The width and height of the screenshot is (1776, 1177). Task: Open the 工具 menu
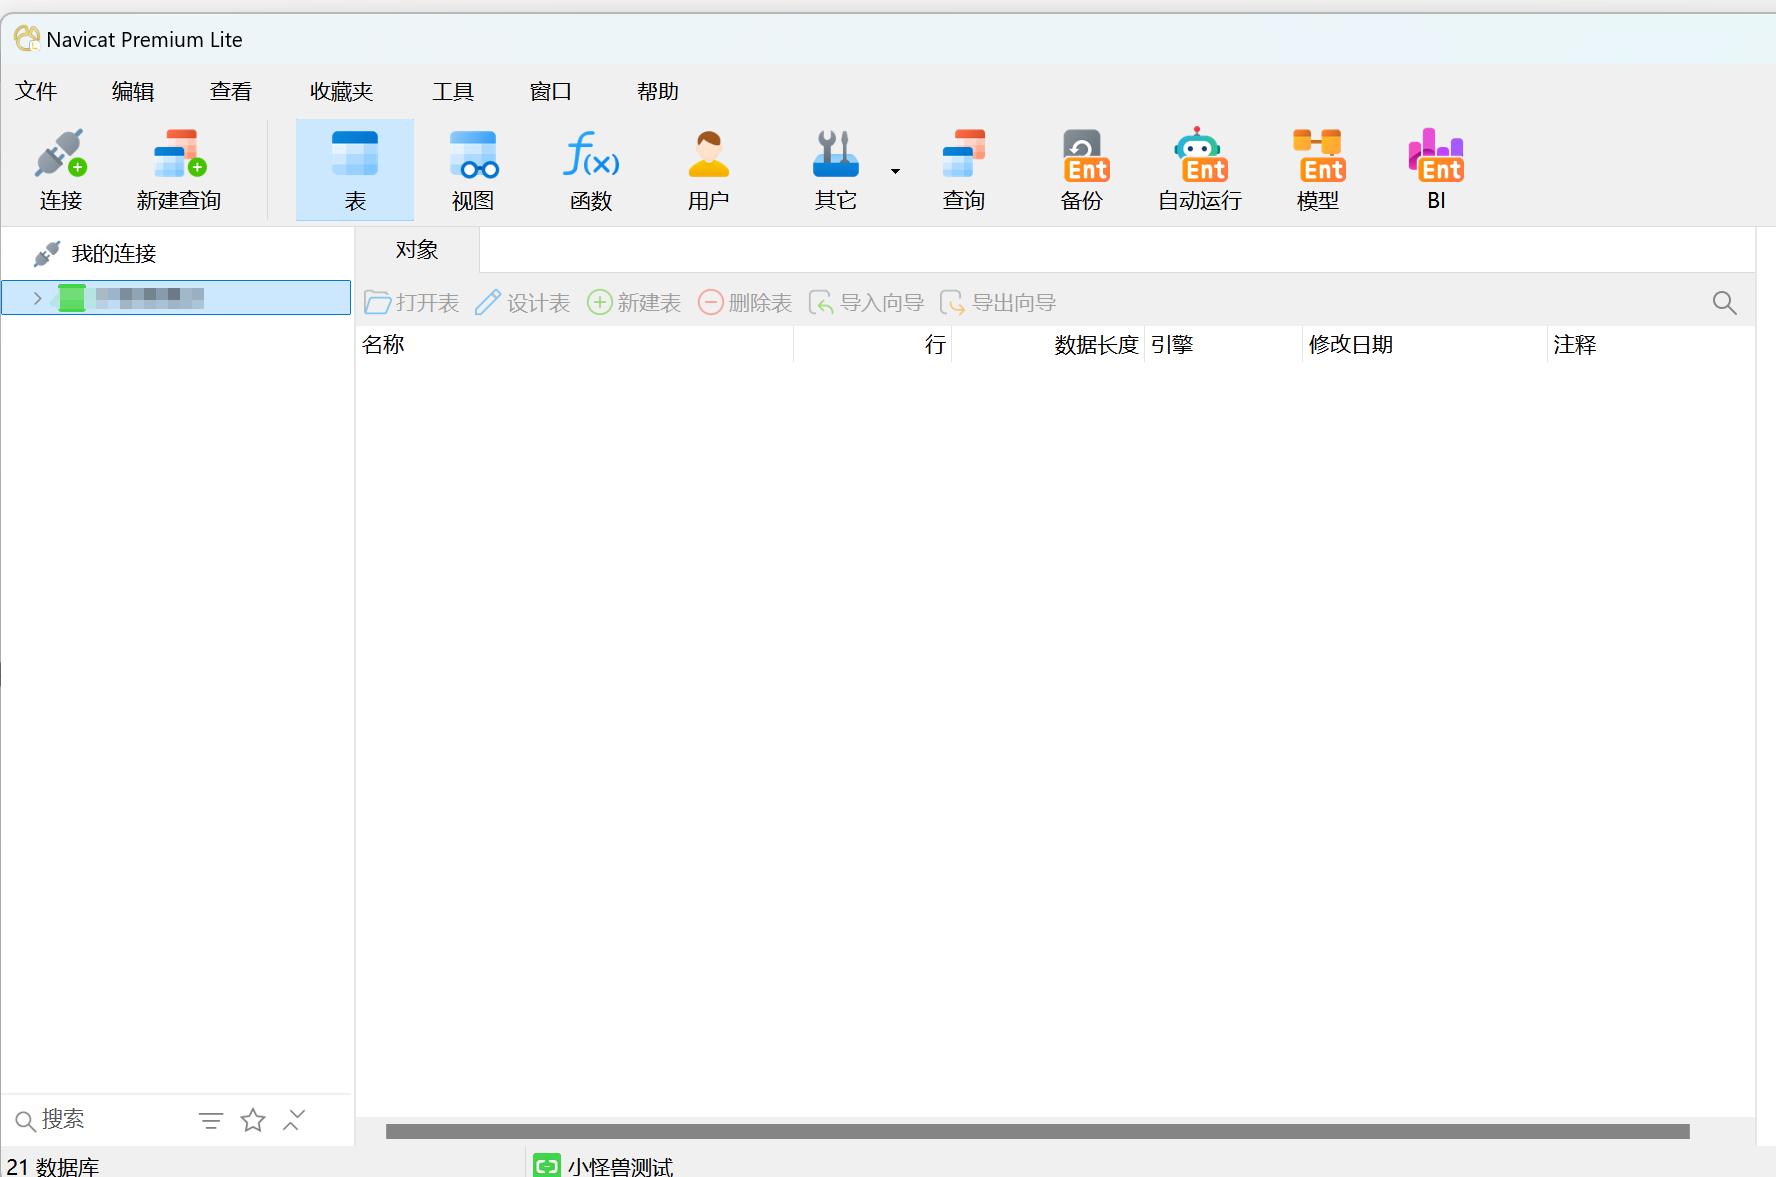click(452, 91)
